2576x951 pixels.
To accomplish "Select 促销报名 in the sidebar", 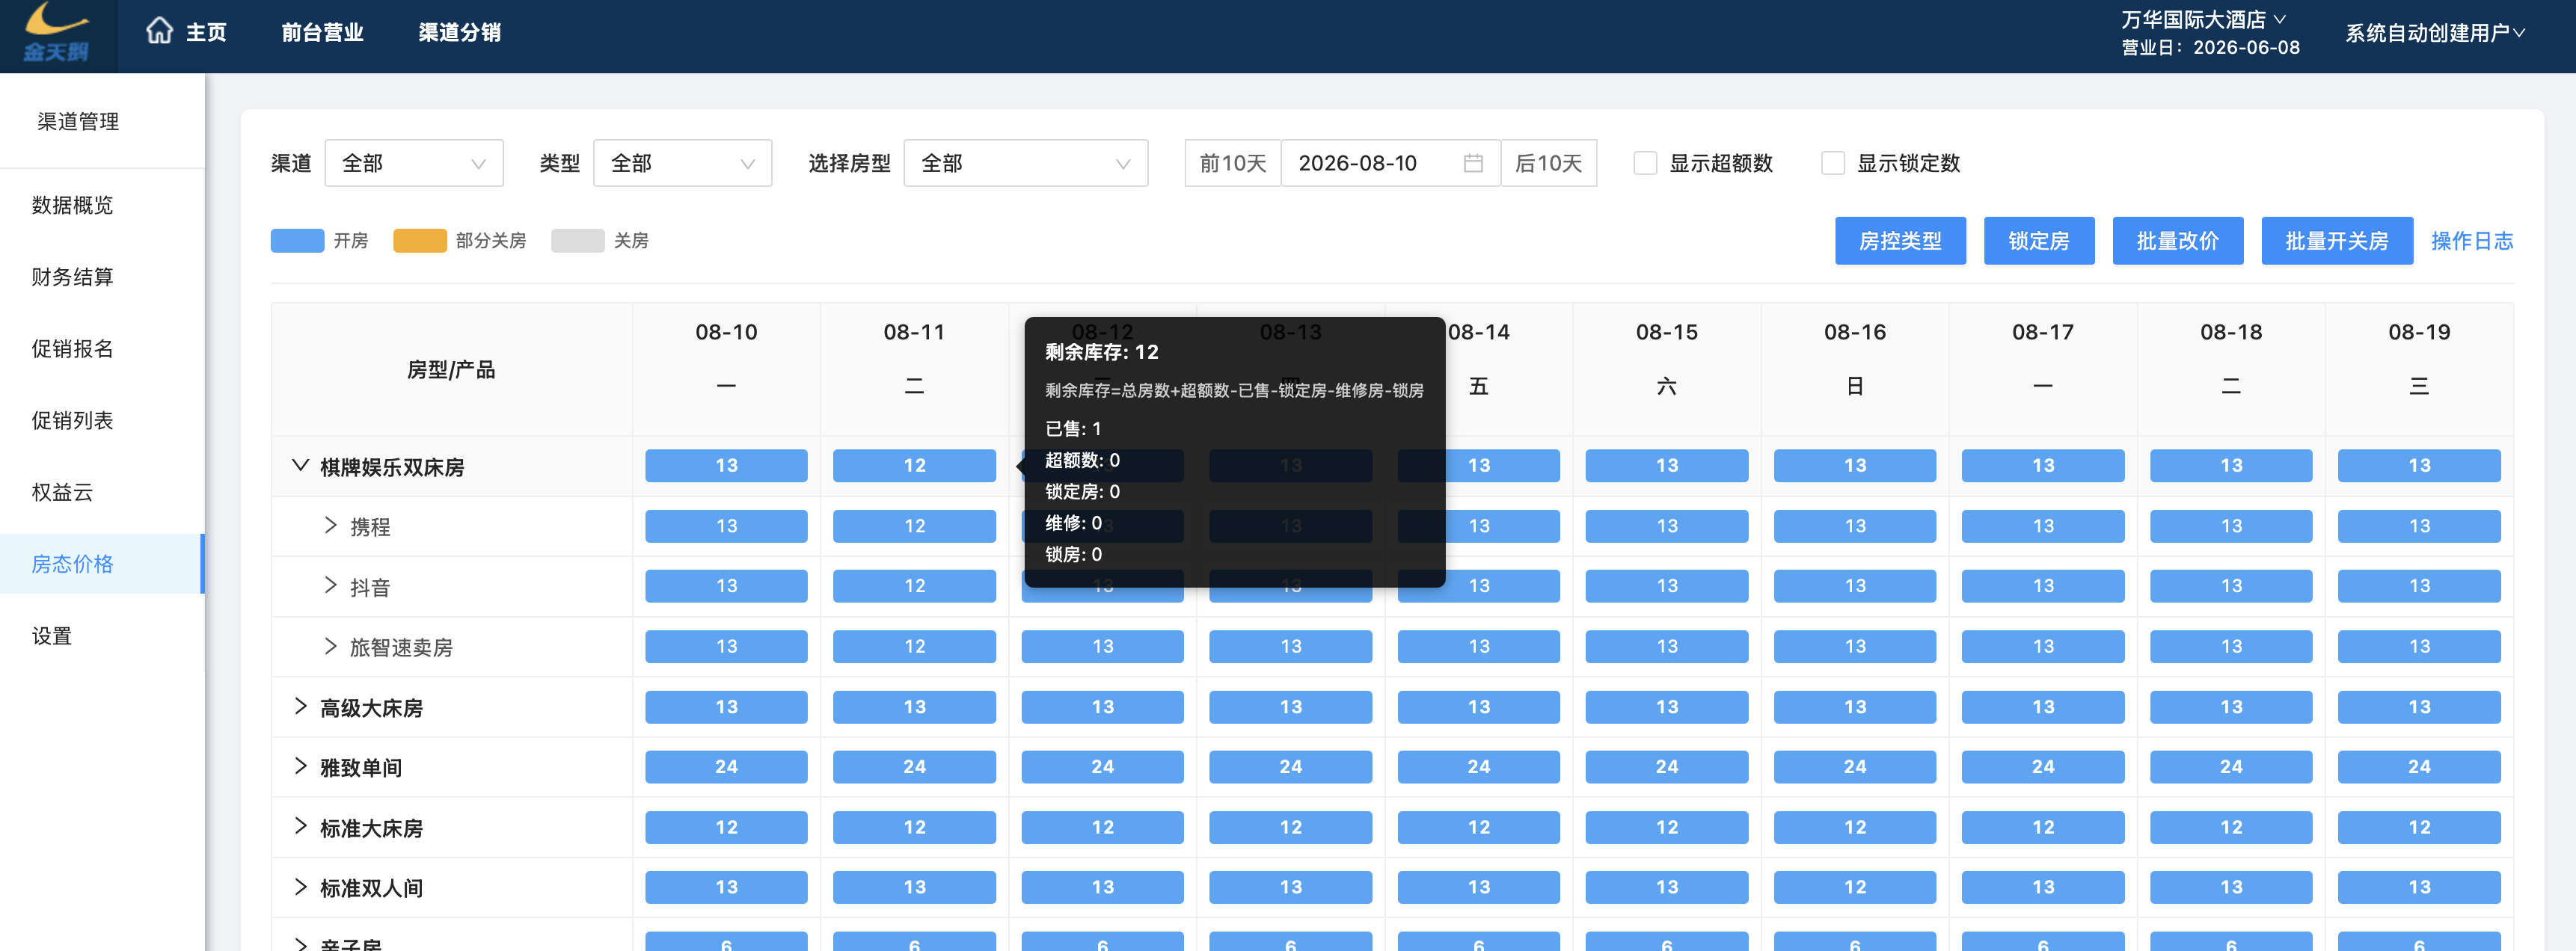I will point(102,349).
